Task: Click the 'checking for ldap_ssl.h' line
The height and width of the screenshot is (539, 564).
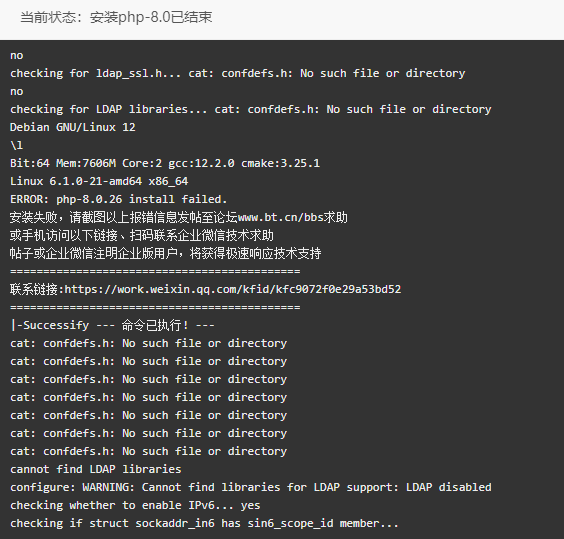Action: (237, 73)
